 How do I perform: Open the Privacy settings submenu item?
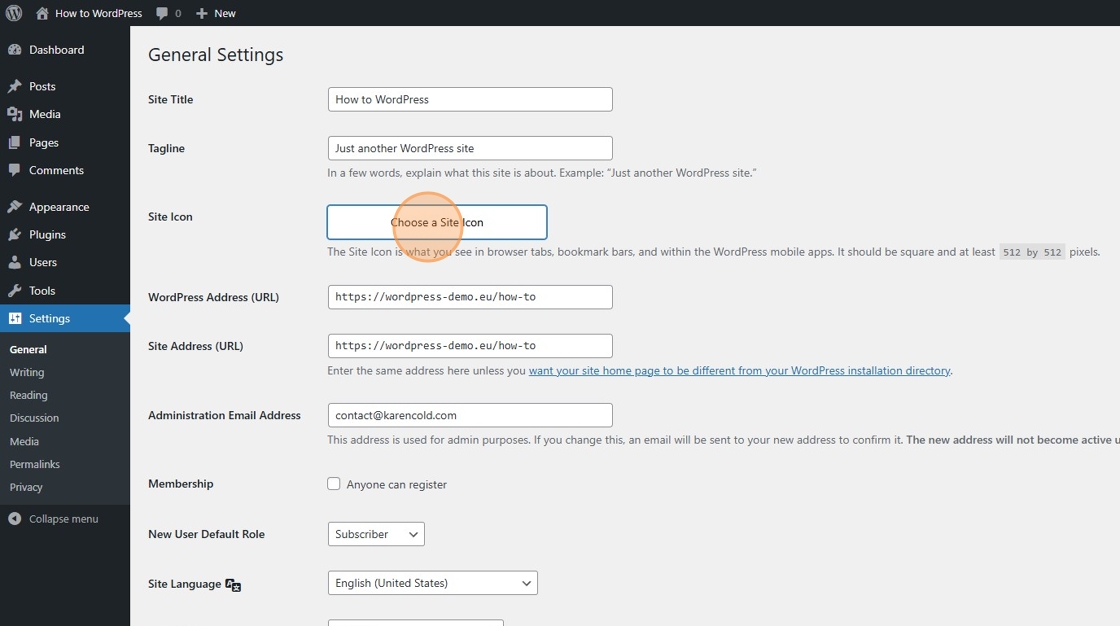tap(26, 487)
